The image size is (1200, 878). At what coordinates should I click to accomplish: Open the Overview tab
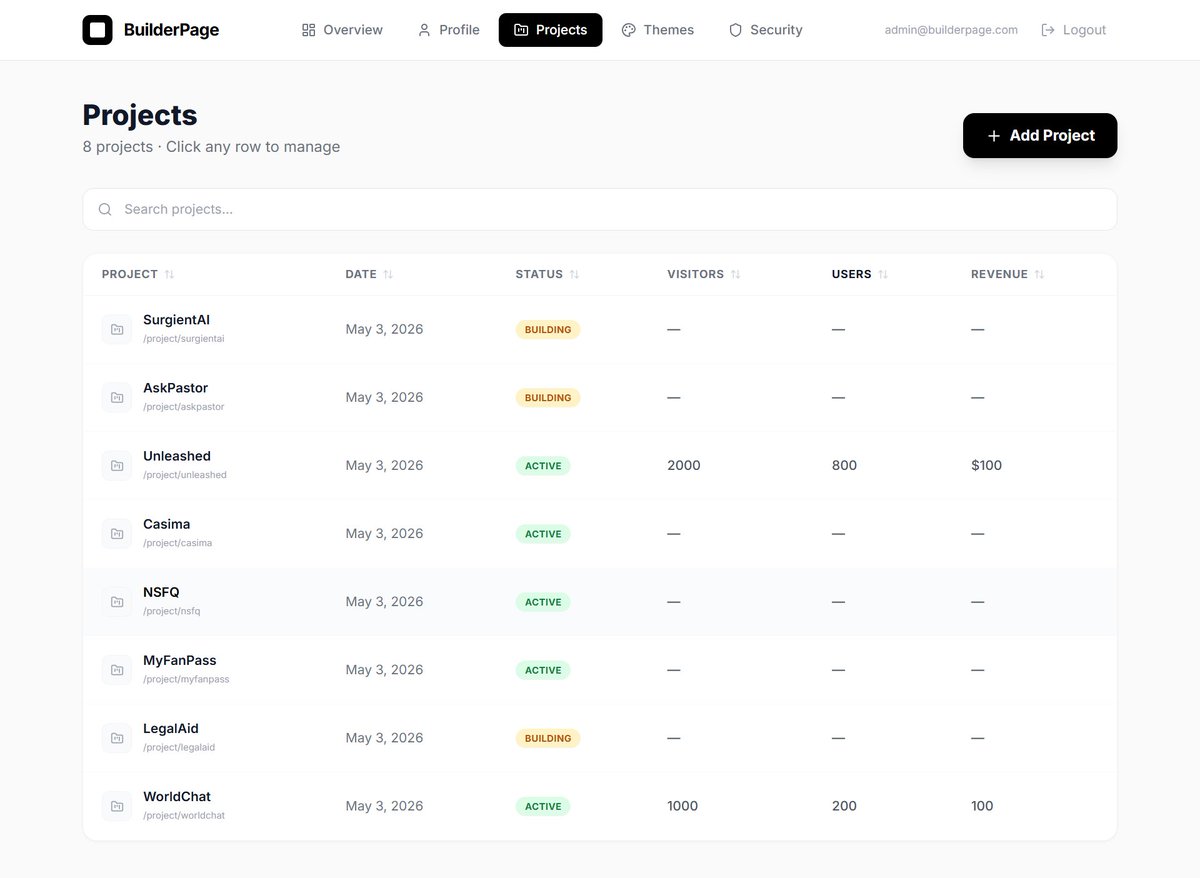342,30
